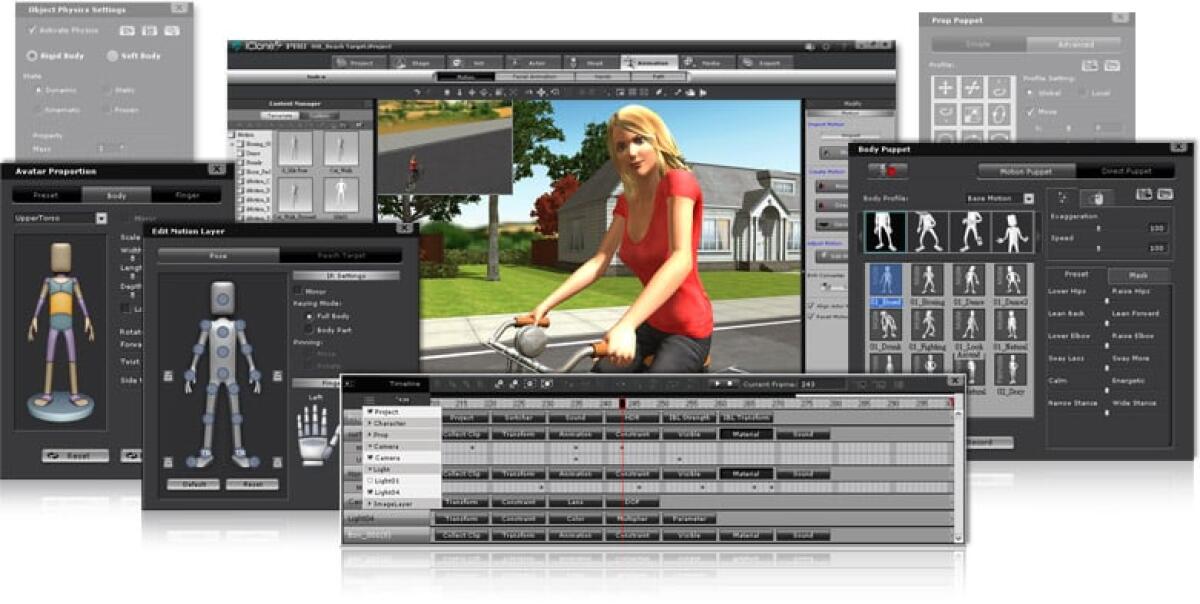
Task: Select the Soft Body radio button
Action: pyautogui.click(x=112, y=56)
